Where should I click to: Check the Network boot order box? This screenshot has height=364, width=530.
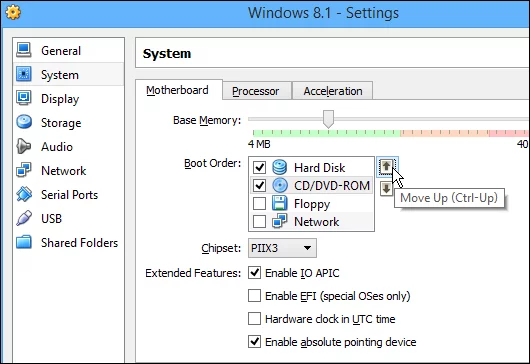260,221
